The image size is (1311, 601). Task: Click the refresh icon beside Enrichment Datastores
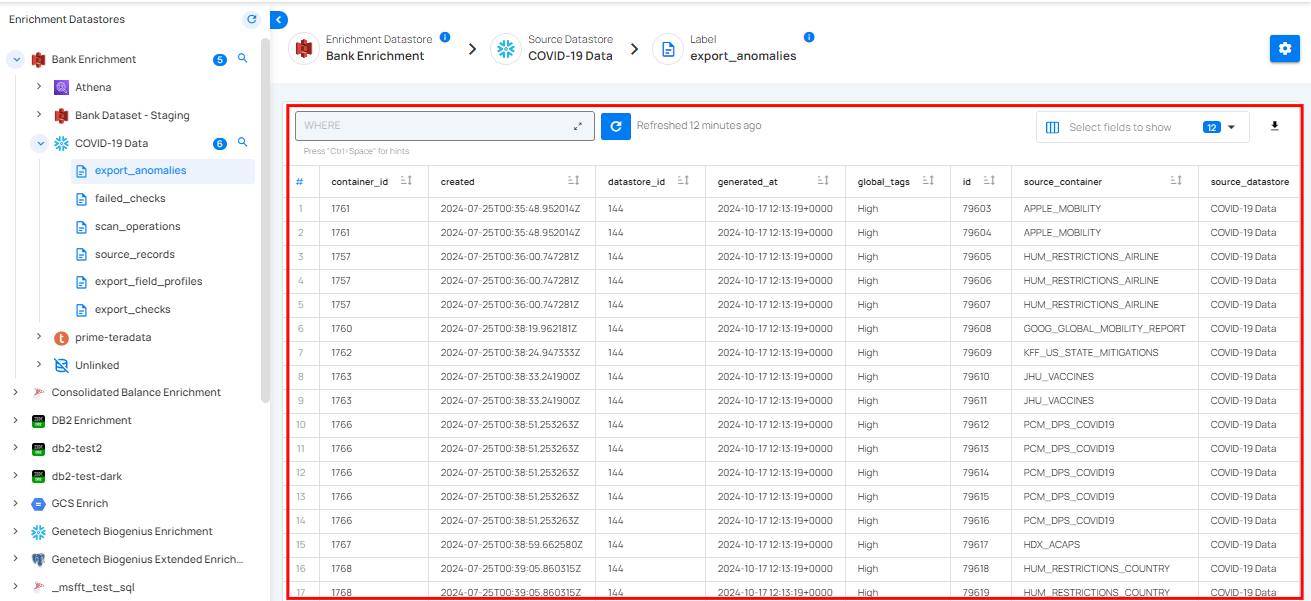(251, 19)
